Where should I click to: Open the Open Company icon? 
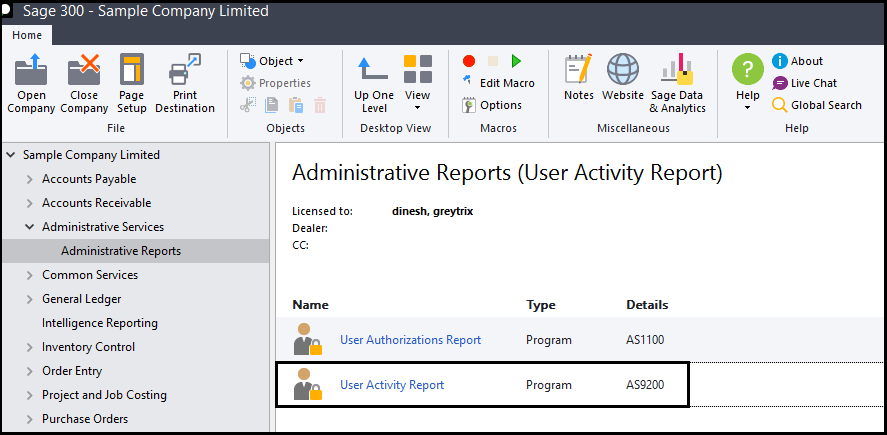tap(31, 83)
